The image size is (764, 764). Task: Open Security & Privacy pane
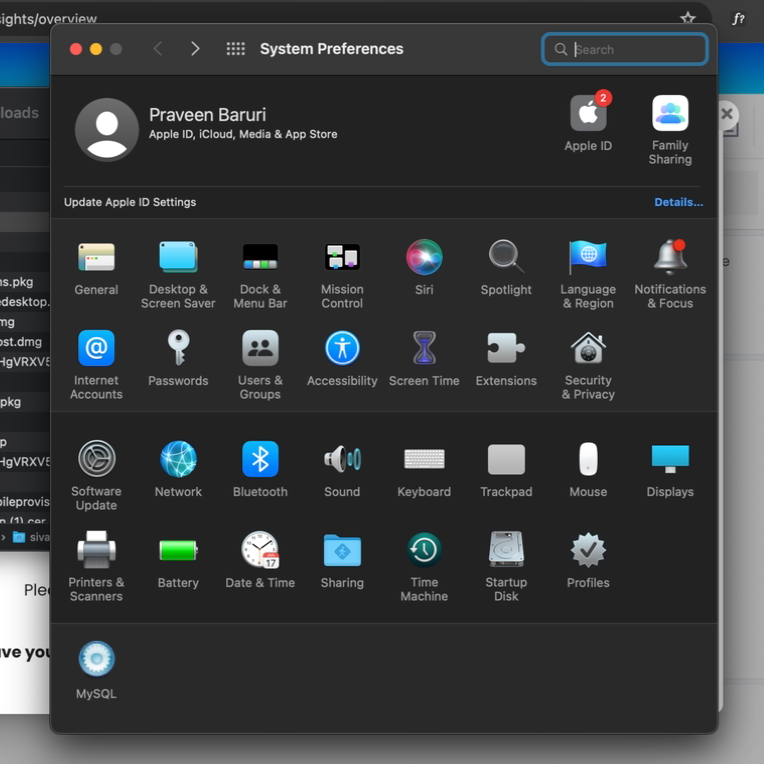588,365
